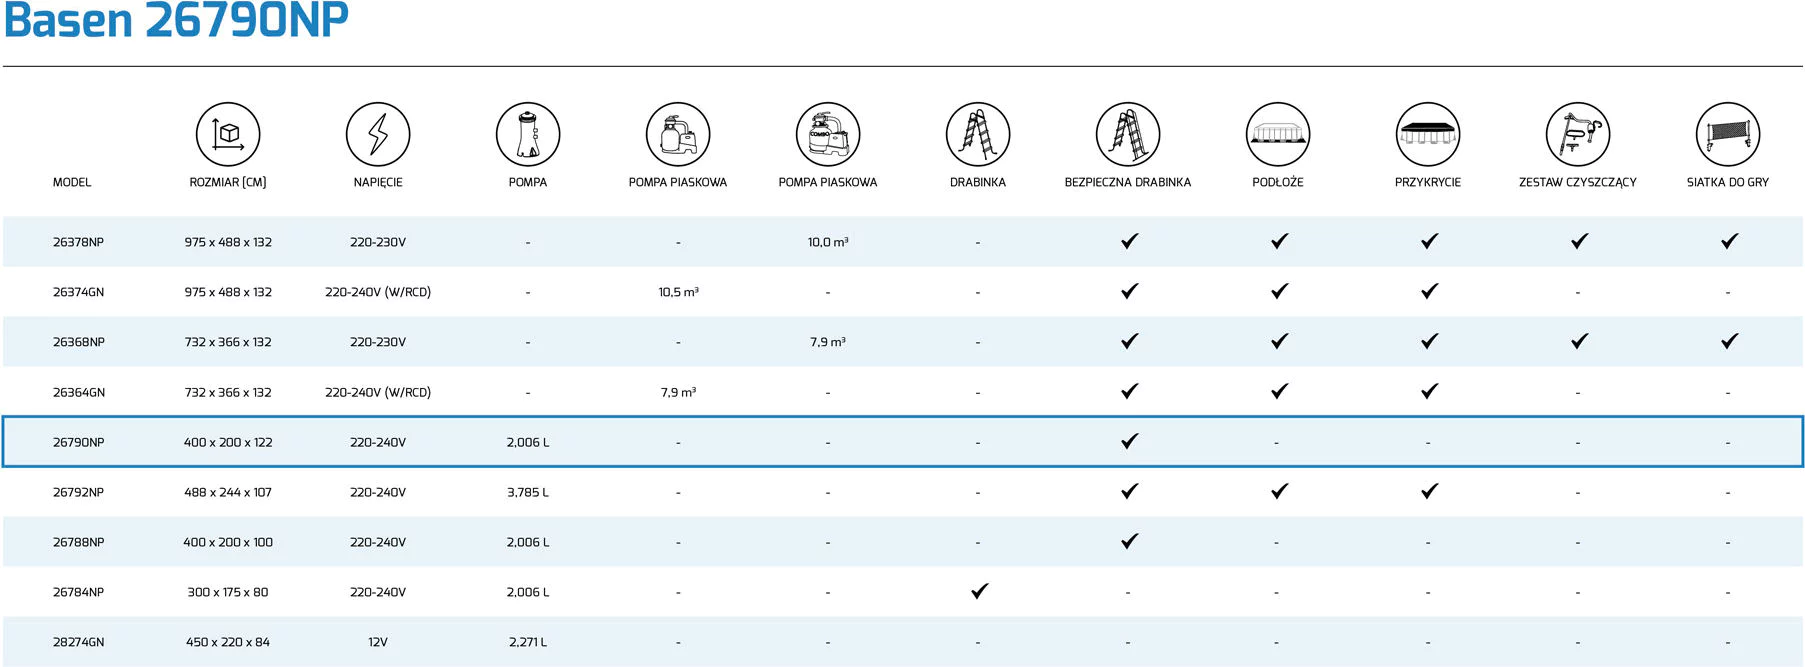The height and width of the screenshot is (667, 1805).
Task: Click the Siatka Do Gry net icon
Action: [x=1728, y=134]
